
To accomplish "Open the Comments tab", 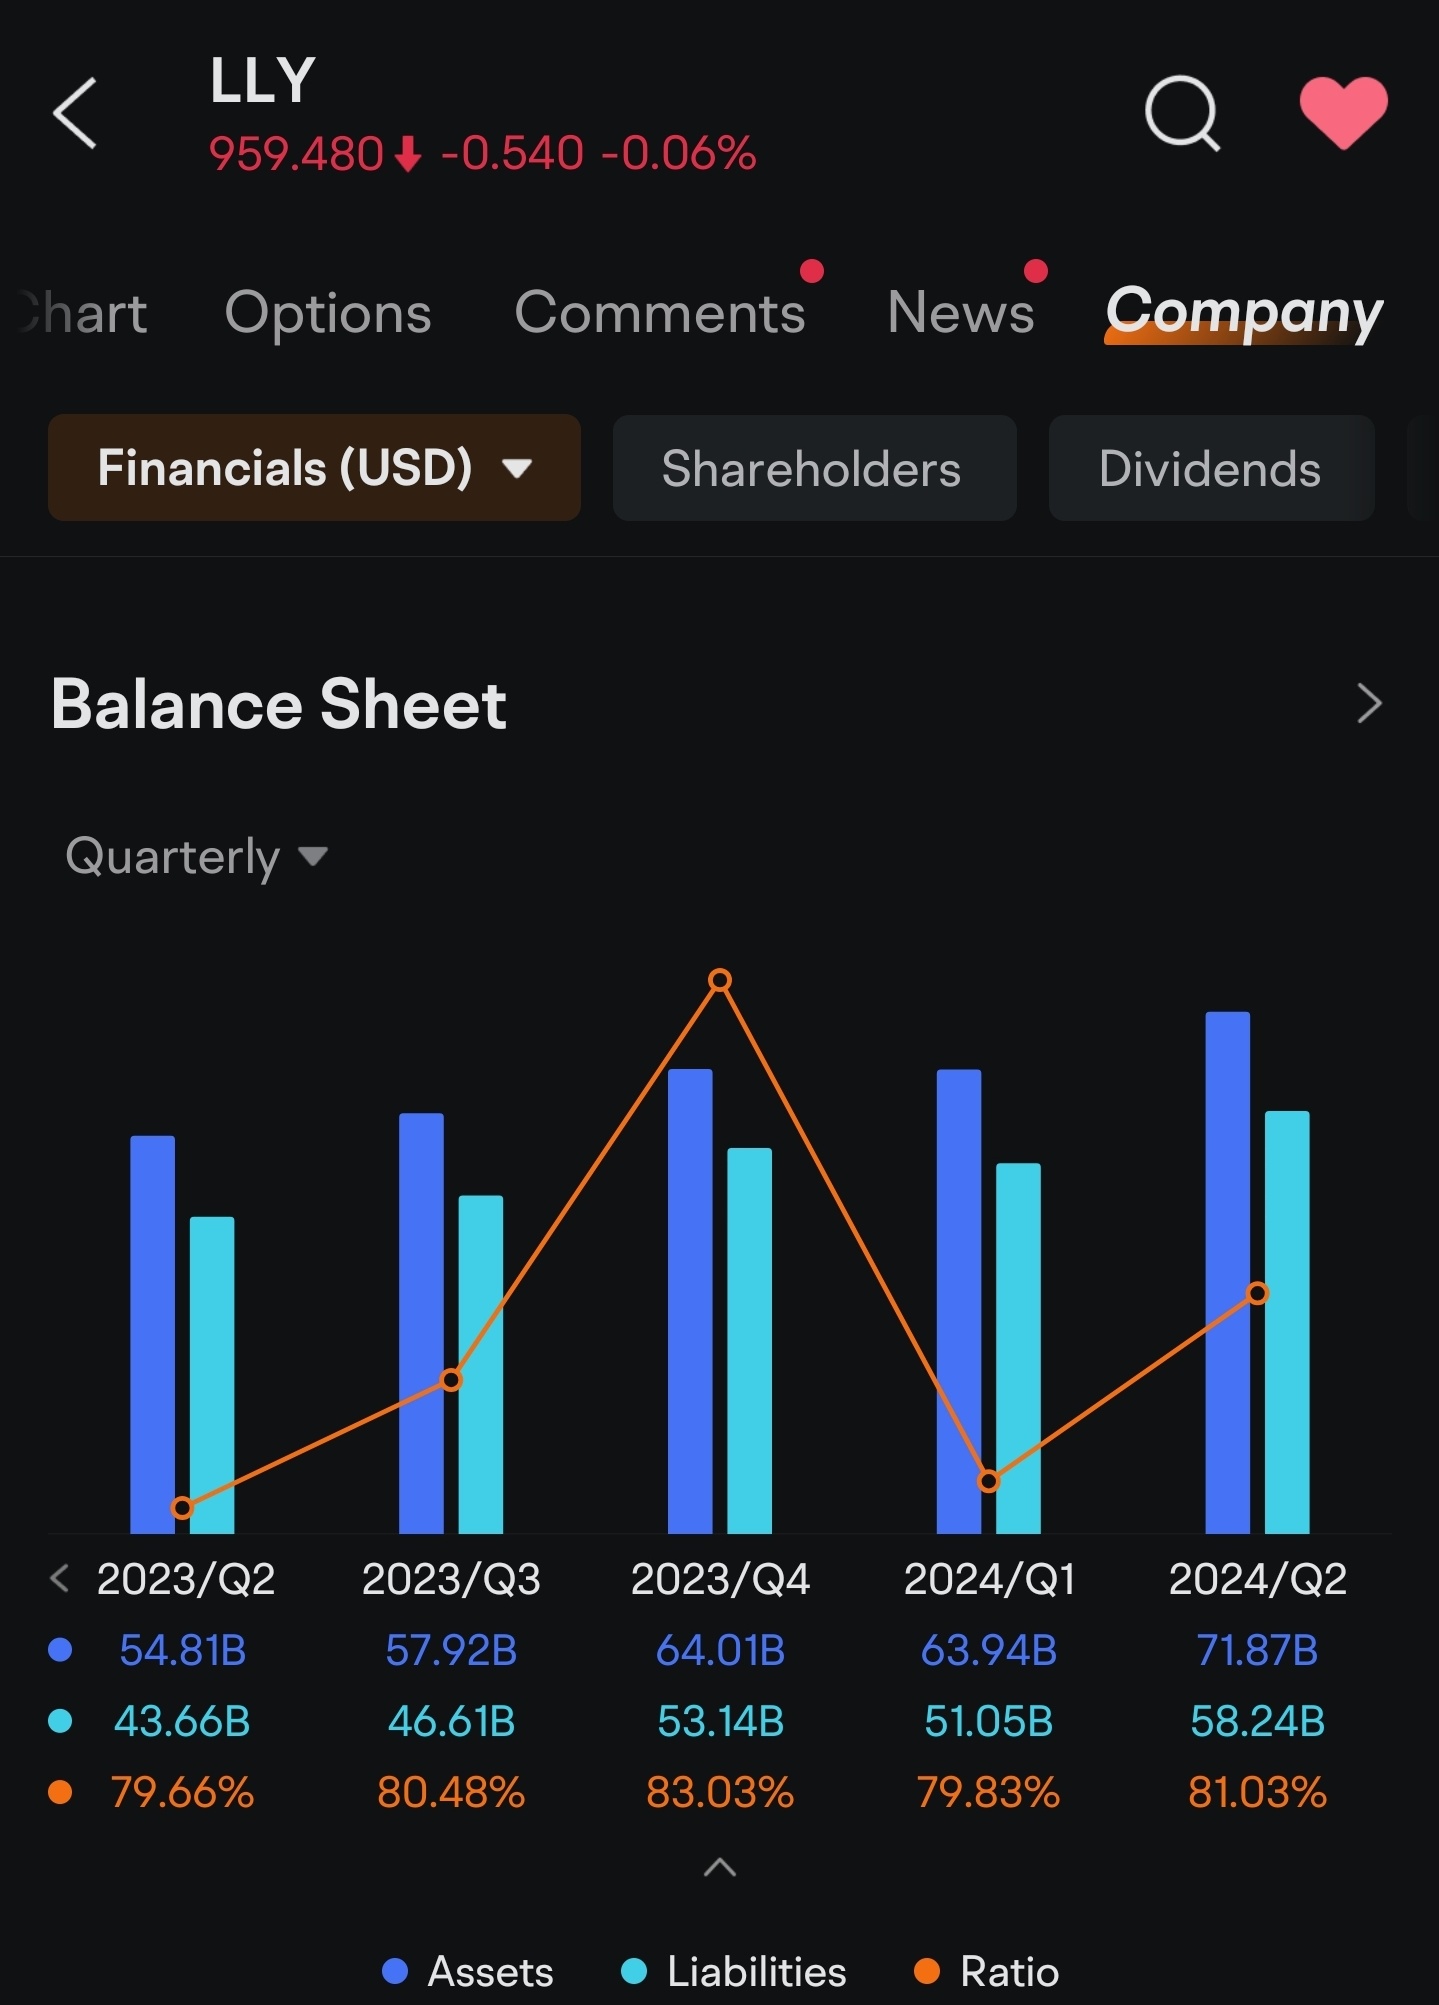I will coord(660,313).
